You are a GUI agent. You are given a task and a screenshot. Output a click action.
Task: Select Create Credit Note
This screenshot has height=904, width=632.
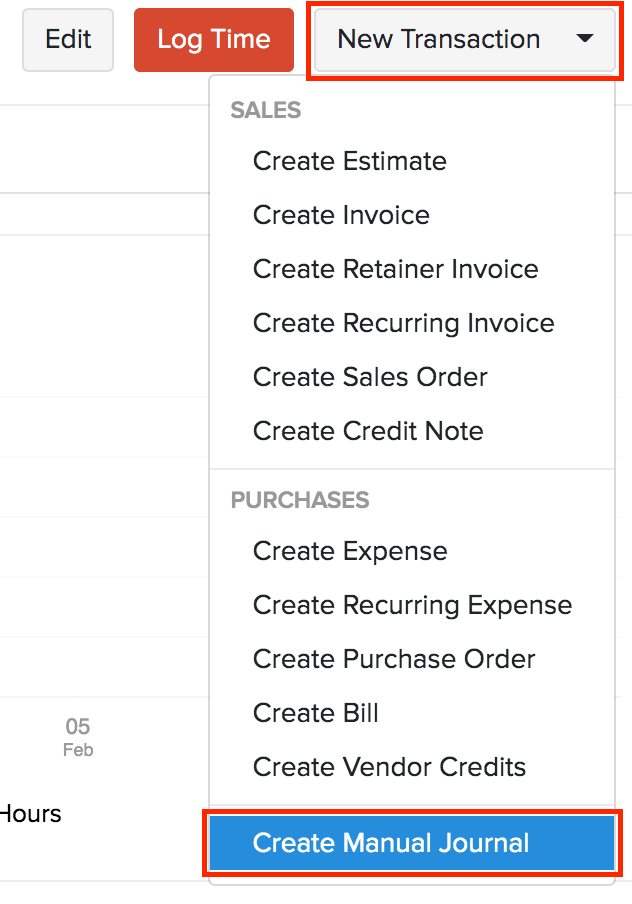(x=368, y=431)
